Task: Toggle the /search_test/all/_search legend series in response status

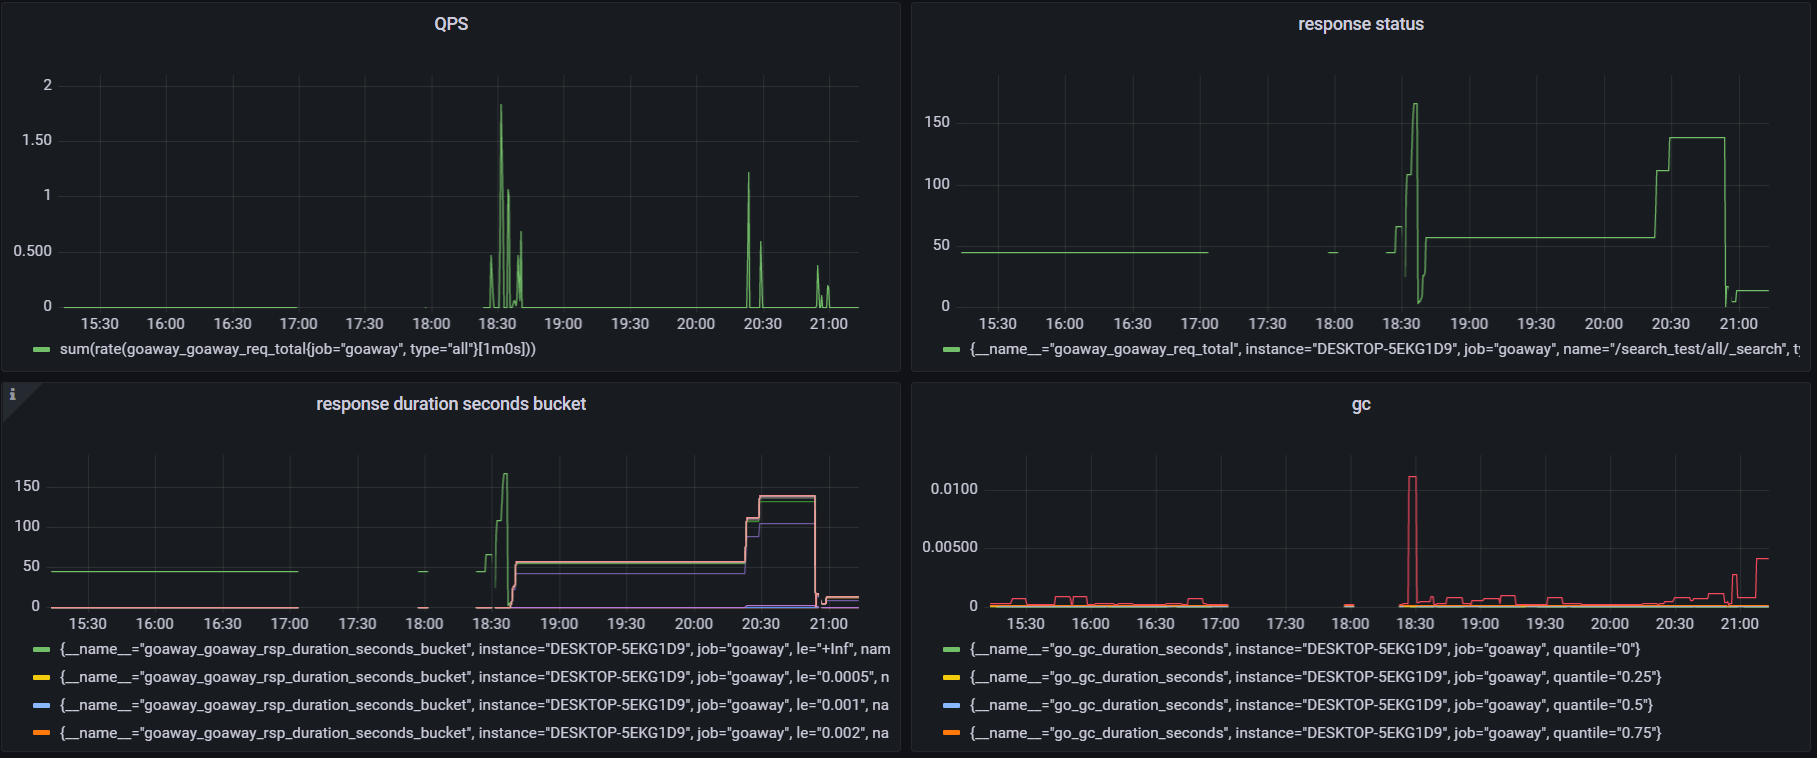Action: (1385, 349)
